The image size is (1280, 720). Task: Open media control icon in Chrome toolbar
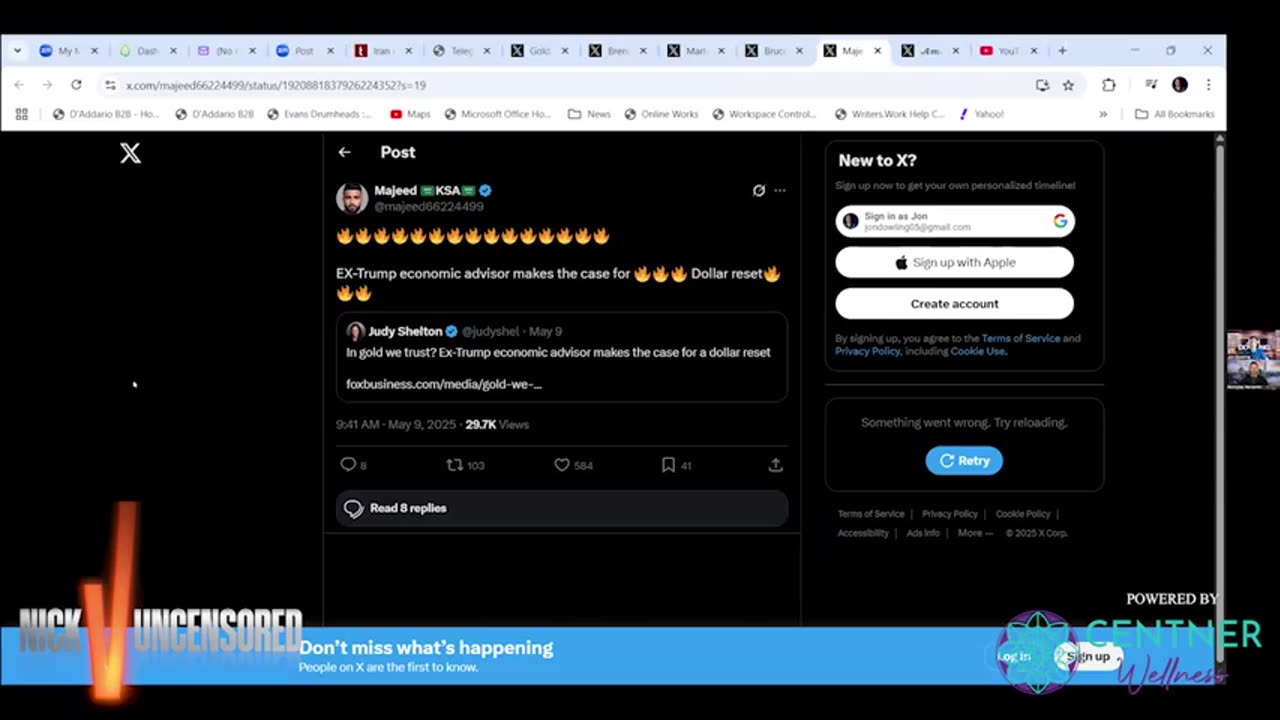click(x=1151, y=85)
